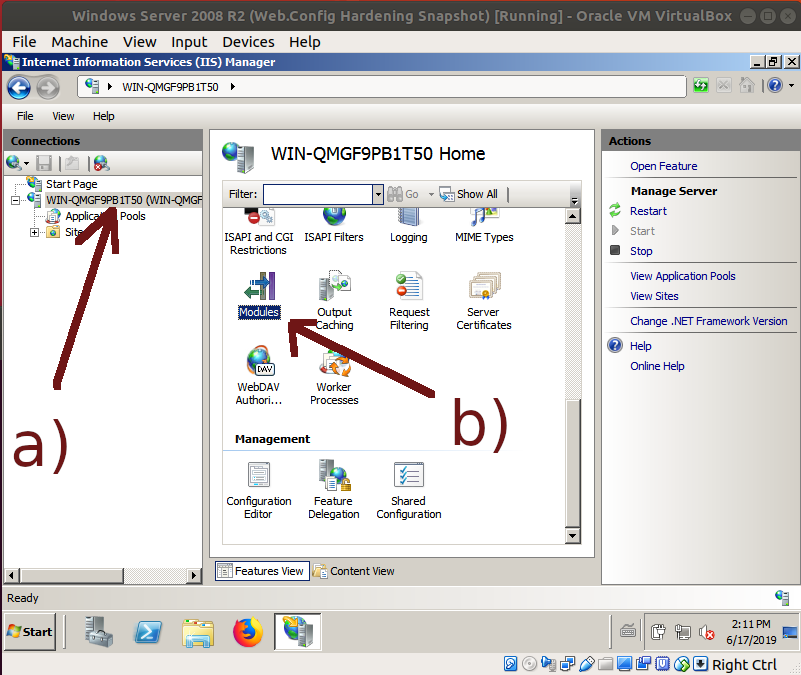Open the IIS Manager File menu

tap(25, 117)
